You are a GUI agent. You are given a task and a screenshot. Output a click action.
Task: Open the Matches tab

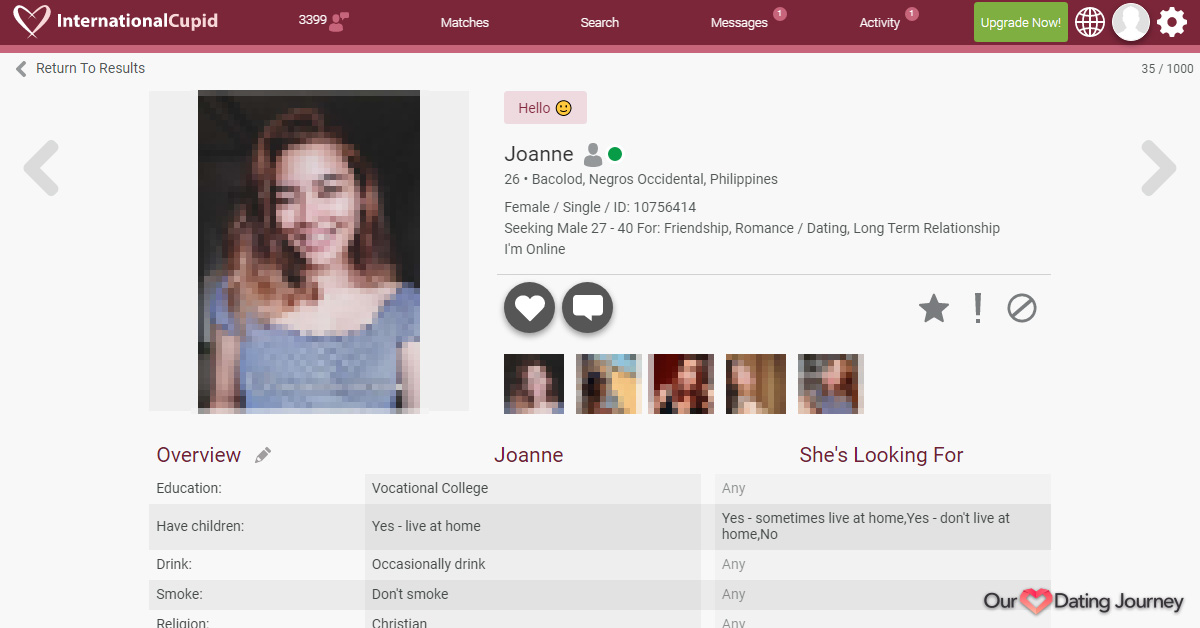click(x=465, y=22)
